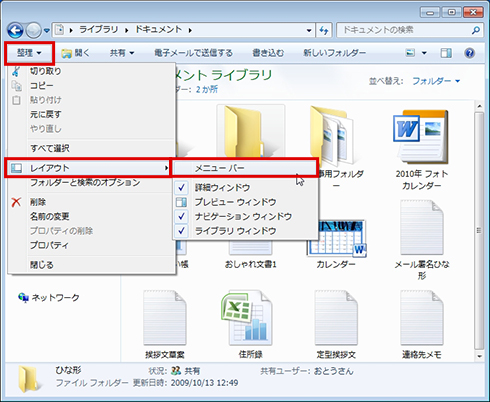Toggle the preview pane toolbar icon
Image resolution: width=490 pixels, height=402 pixels.
click(x=446, y=53)
